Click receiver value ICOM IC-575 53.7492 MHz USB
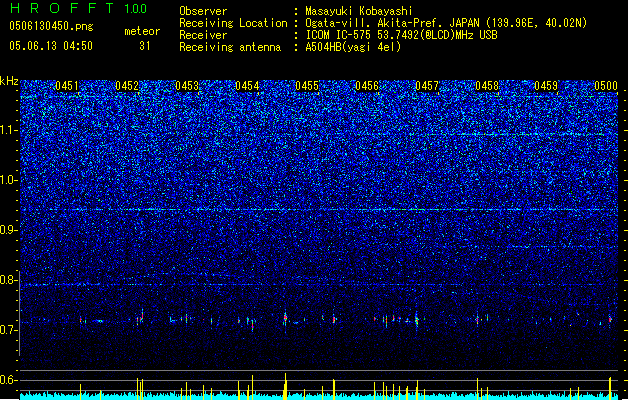Screen dimensions: 629x400 point(401,35)
